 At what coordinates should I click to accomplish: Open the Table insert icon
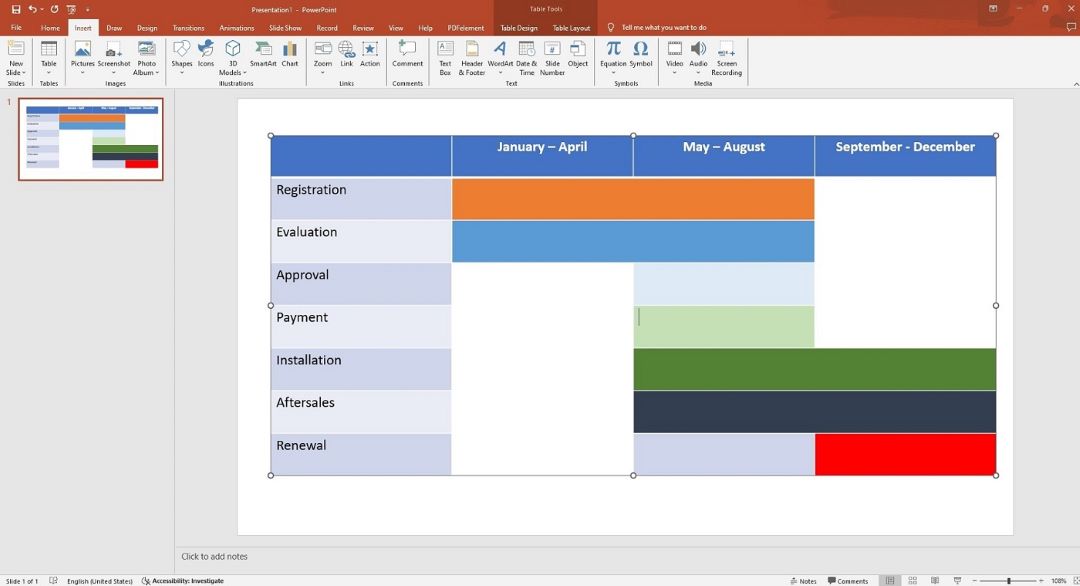tap(48, 49)
